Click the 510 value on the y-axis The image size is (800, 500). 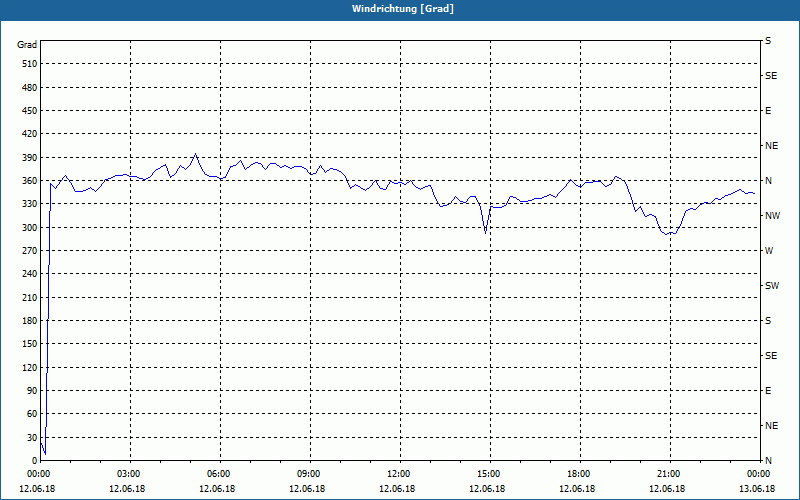(x=30, y=64)
